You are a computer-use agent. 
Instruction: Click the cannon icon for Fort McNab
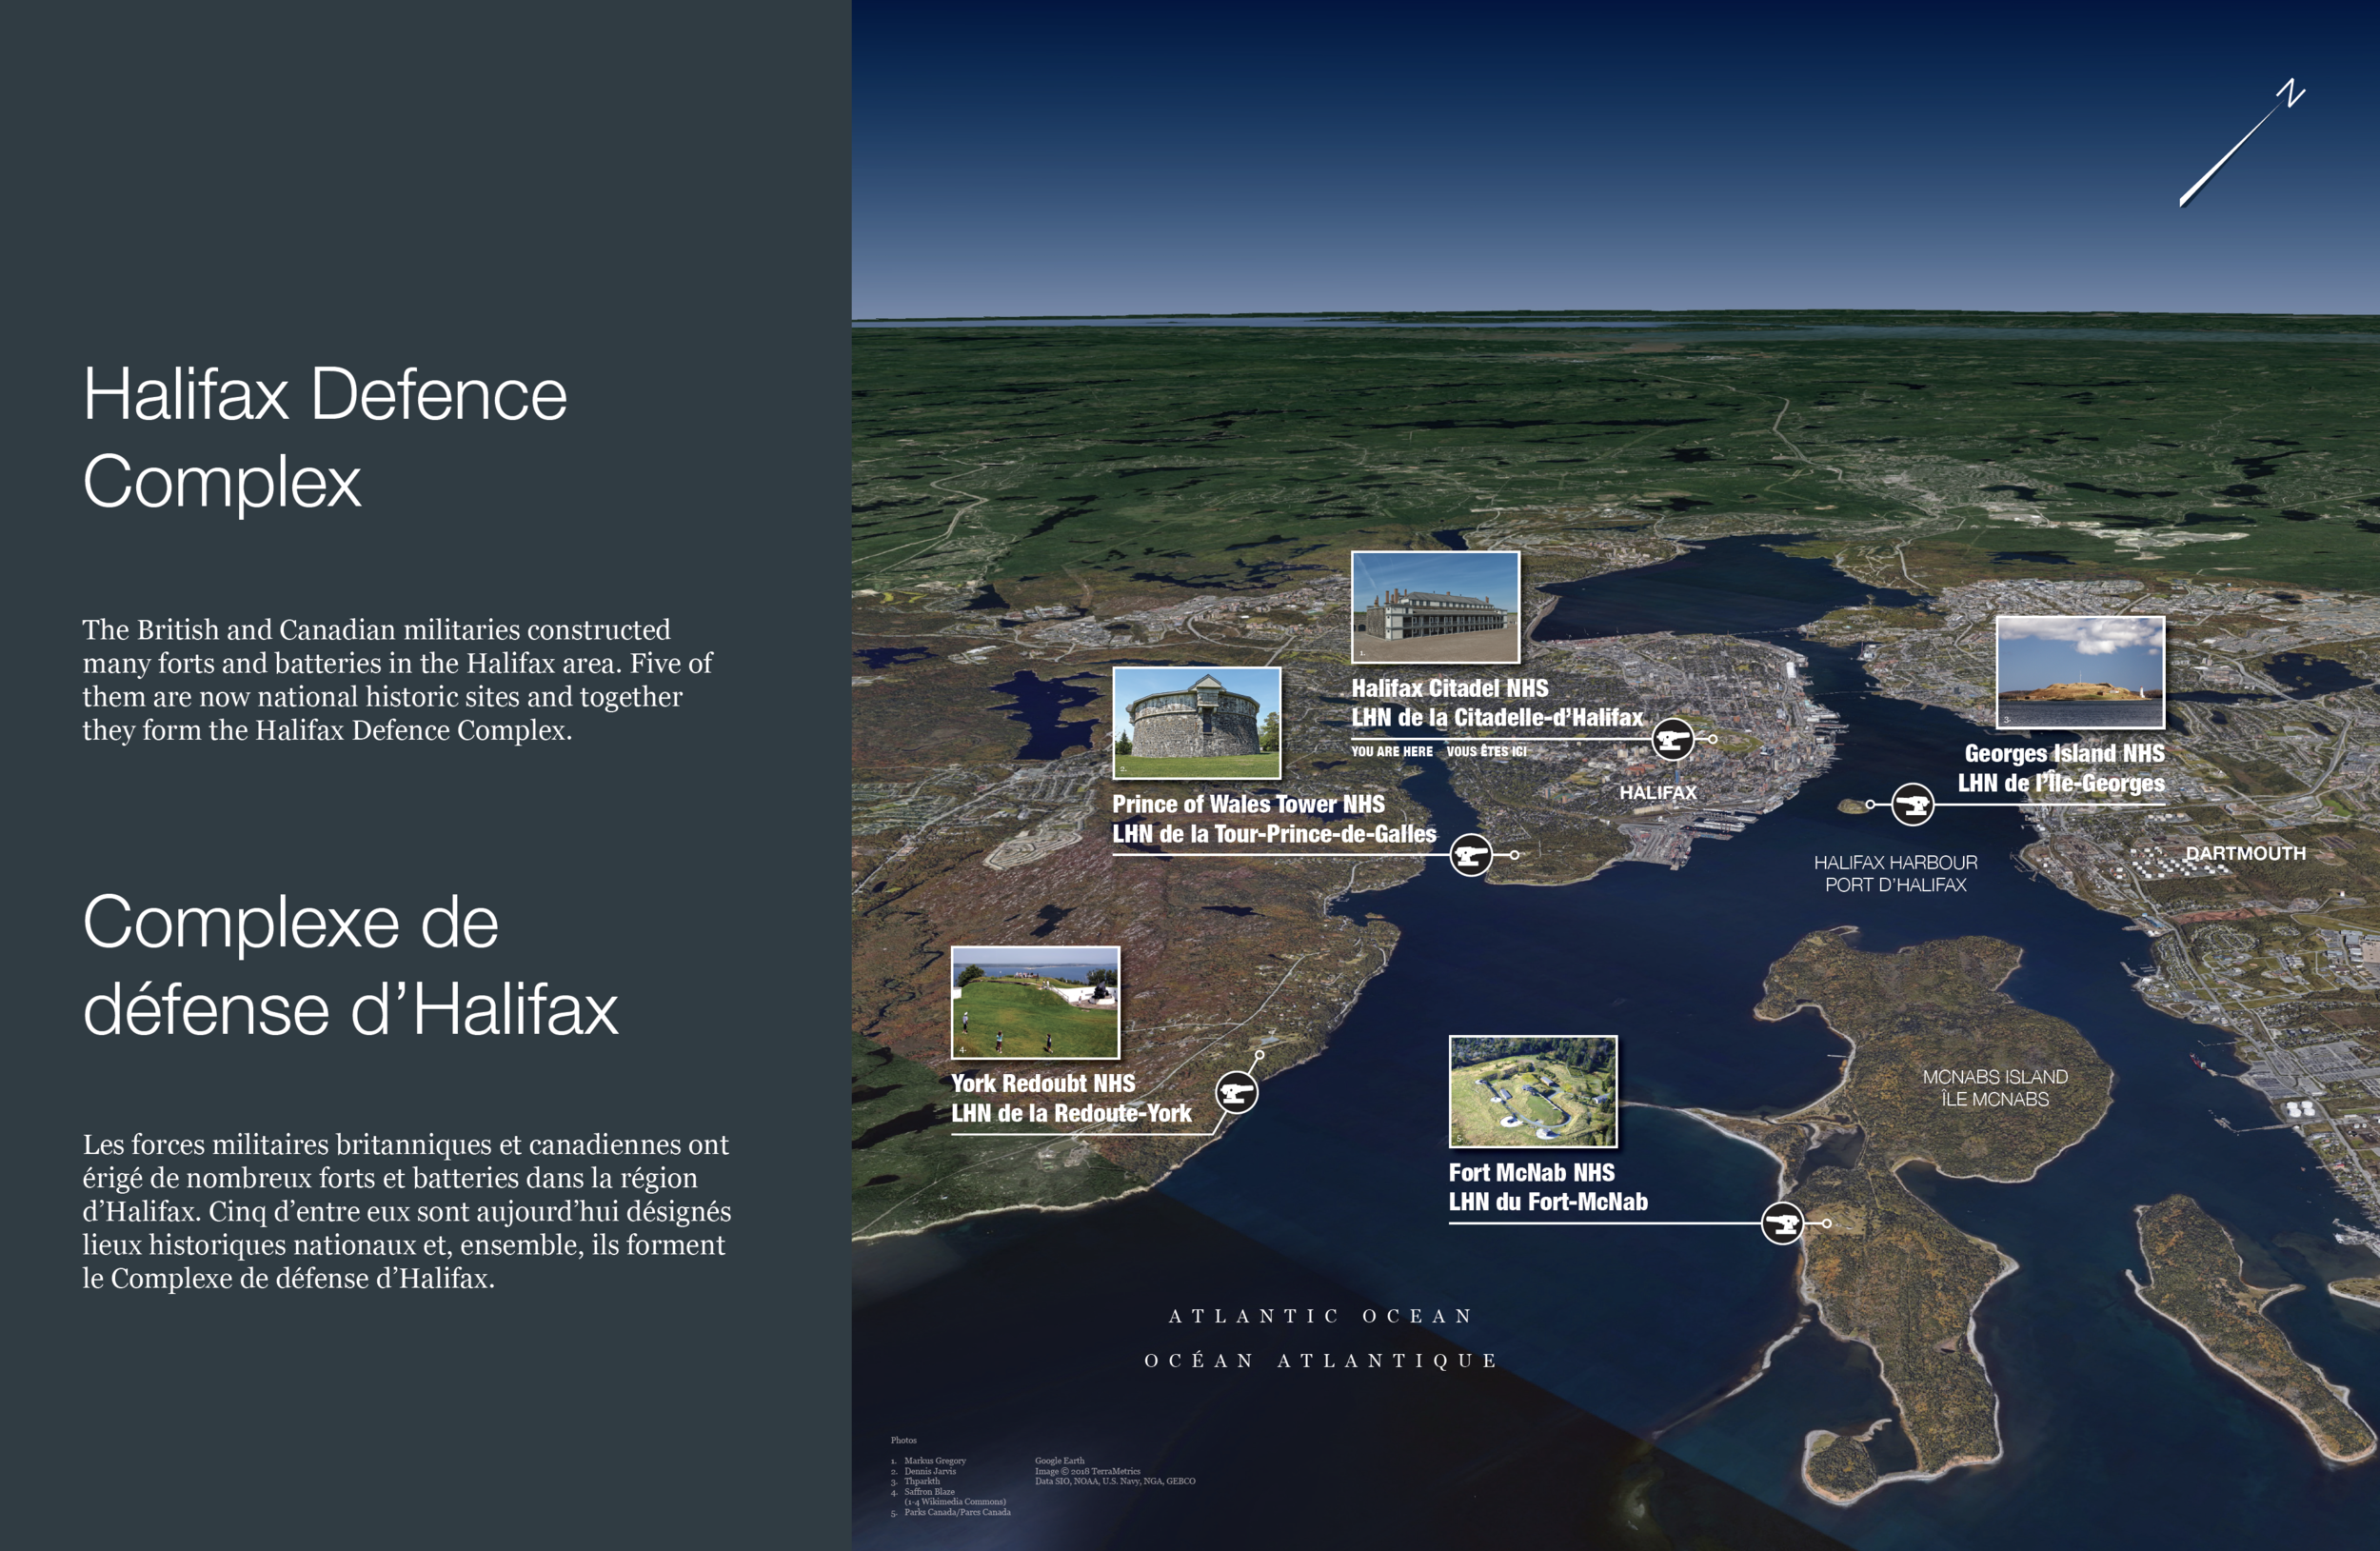click(1782, 1223)
